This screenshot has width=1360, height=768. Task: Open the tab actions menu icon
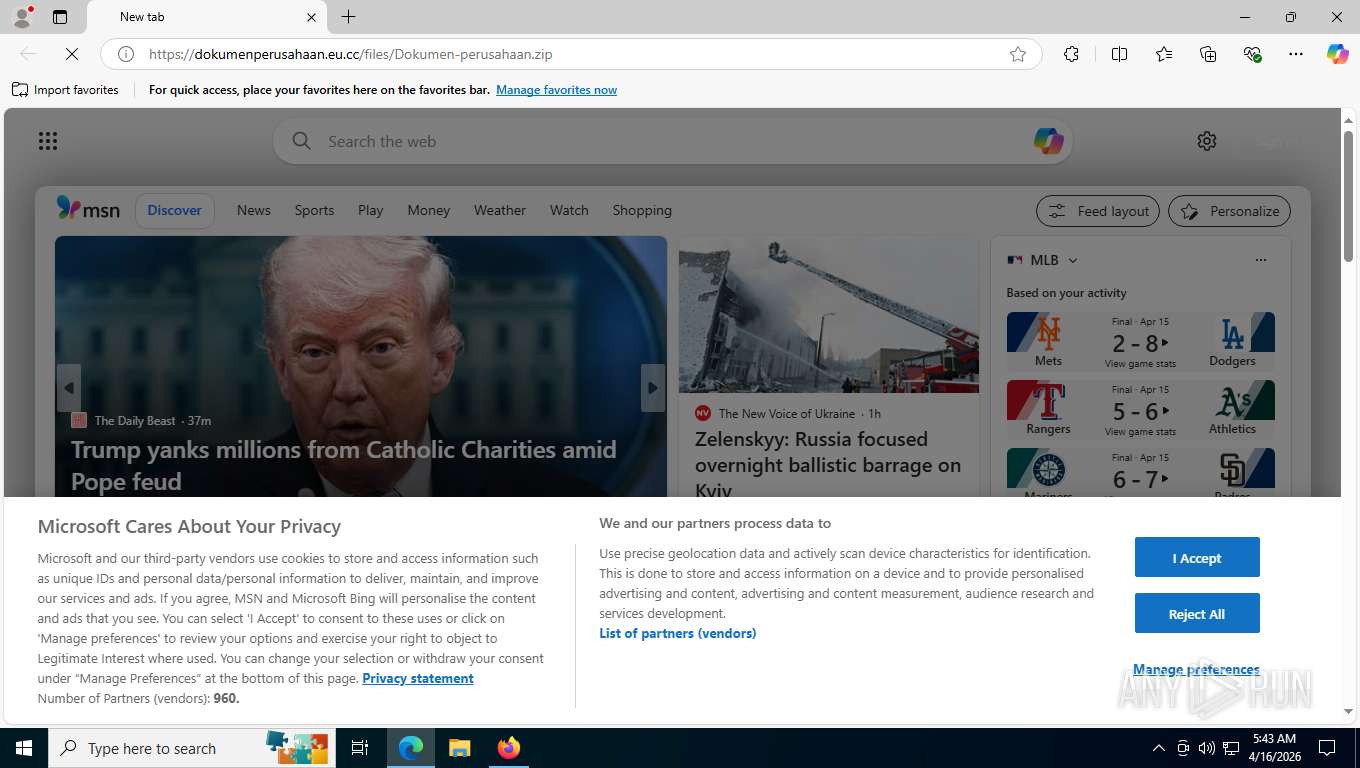tap(60, 17)
